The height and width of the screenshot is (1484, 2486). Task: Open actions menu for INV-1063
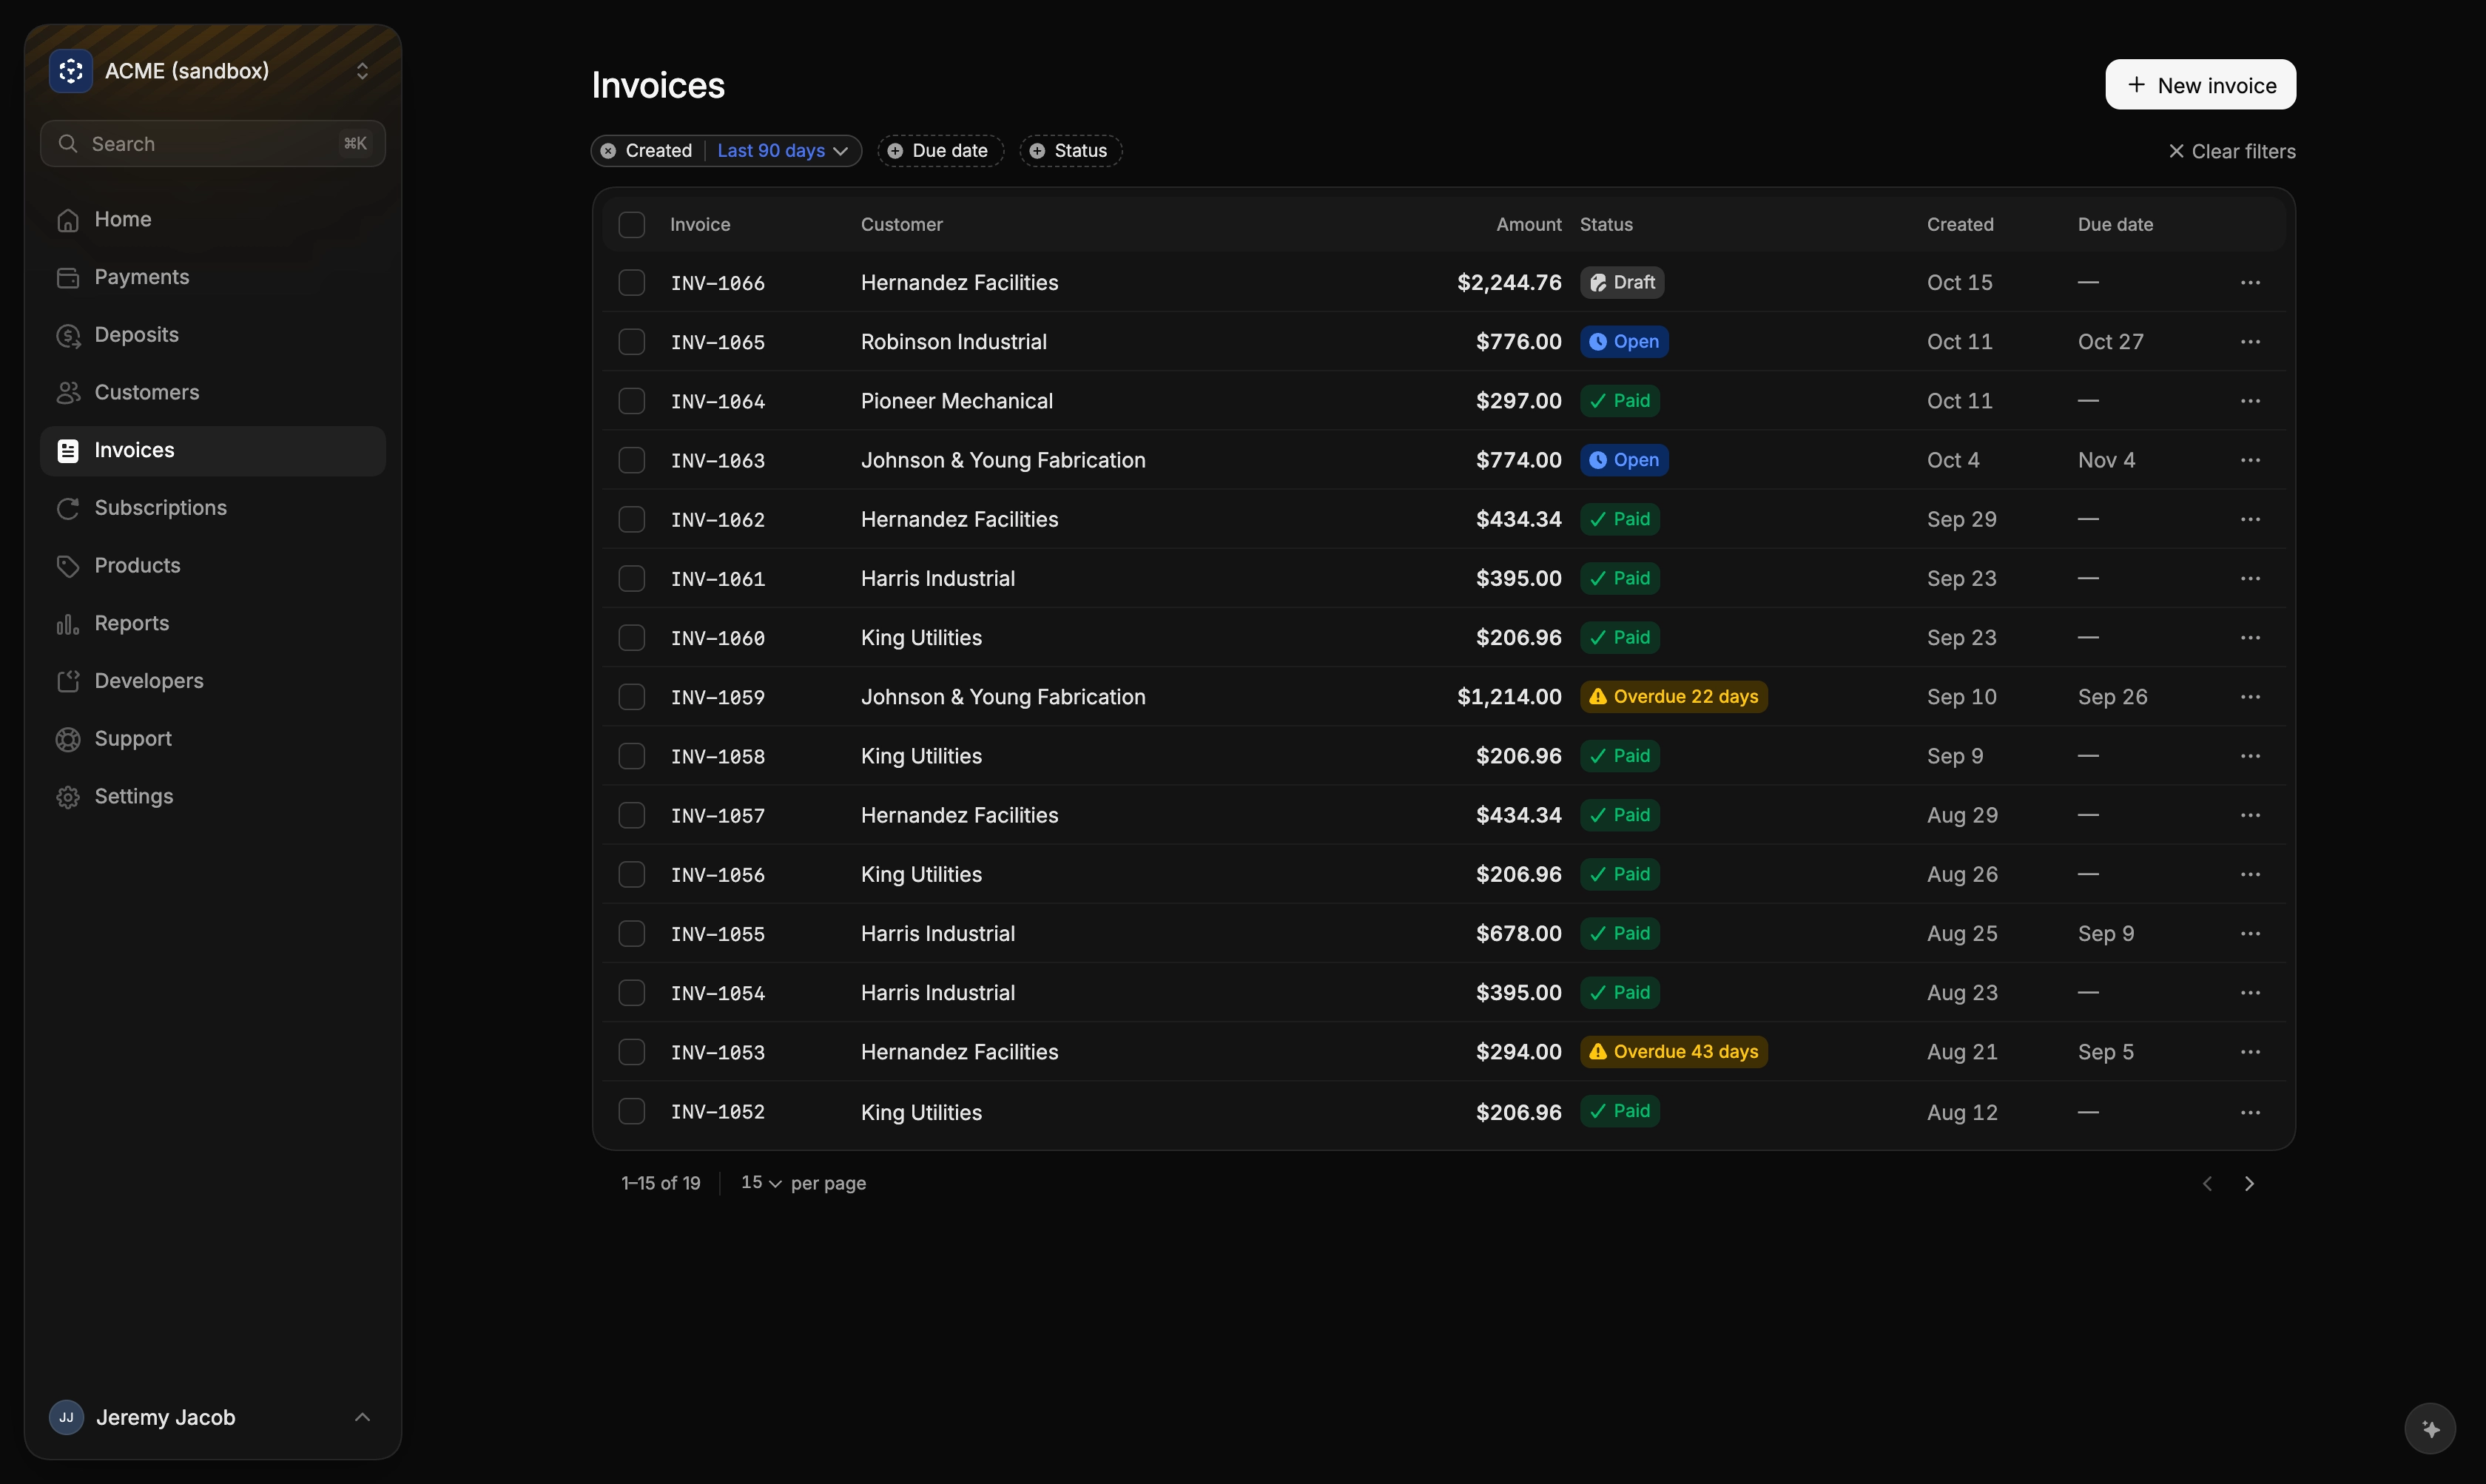click(2250, 460)
